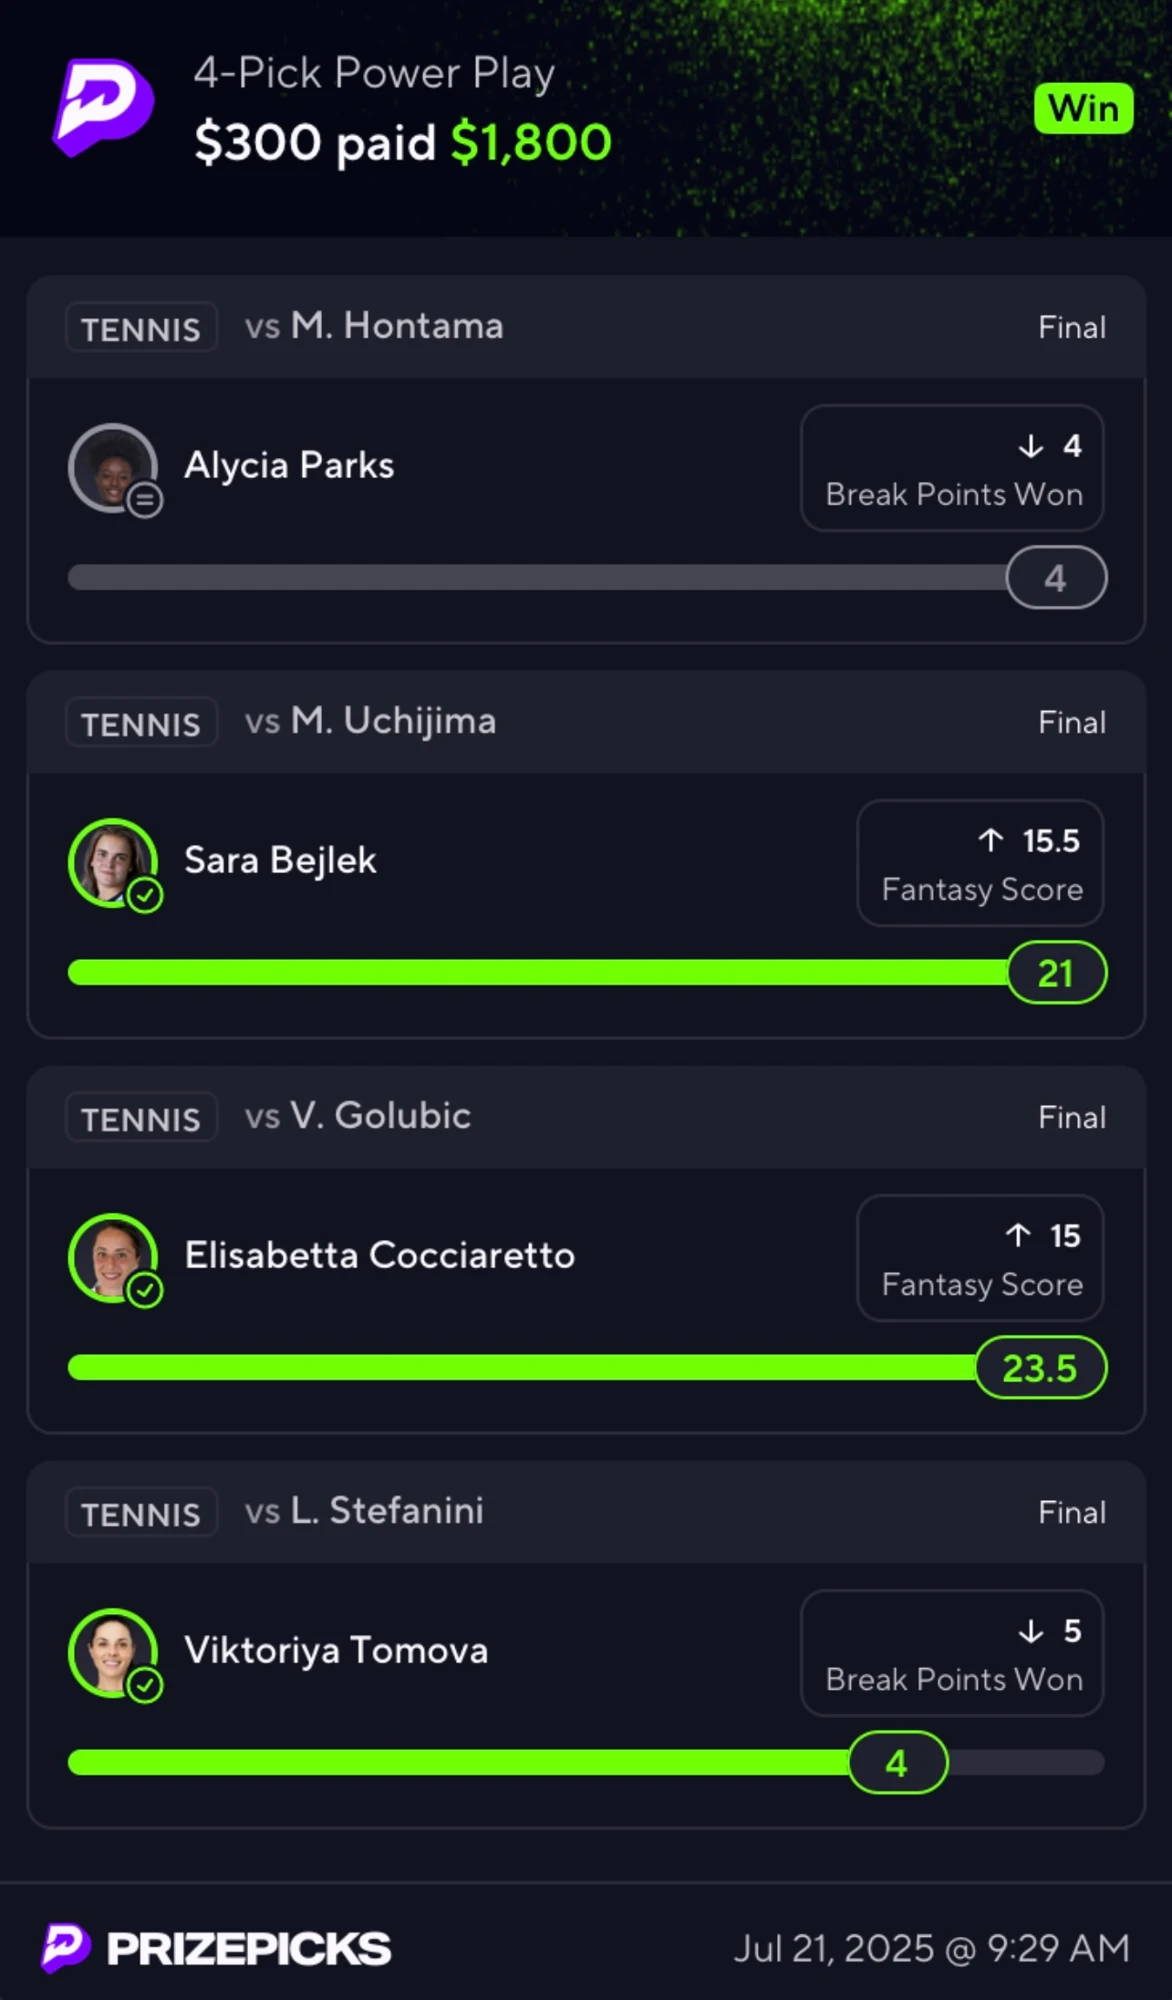Click the Tomova progress marker showing 4
The image size is (1172, 2000).
point(897,1763)
